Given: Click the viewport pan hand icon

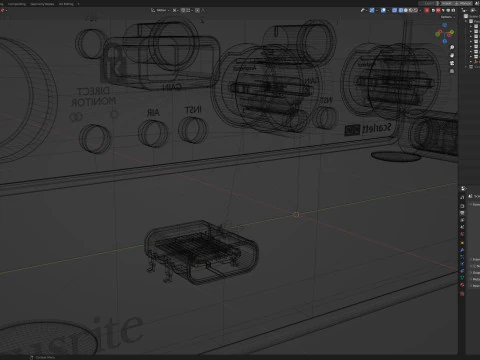Looking at the screenshot, I should (452, 55).
